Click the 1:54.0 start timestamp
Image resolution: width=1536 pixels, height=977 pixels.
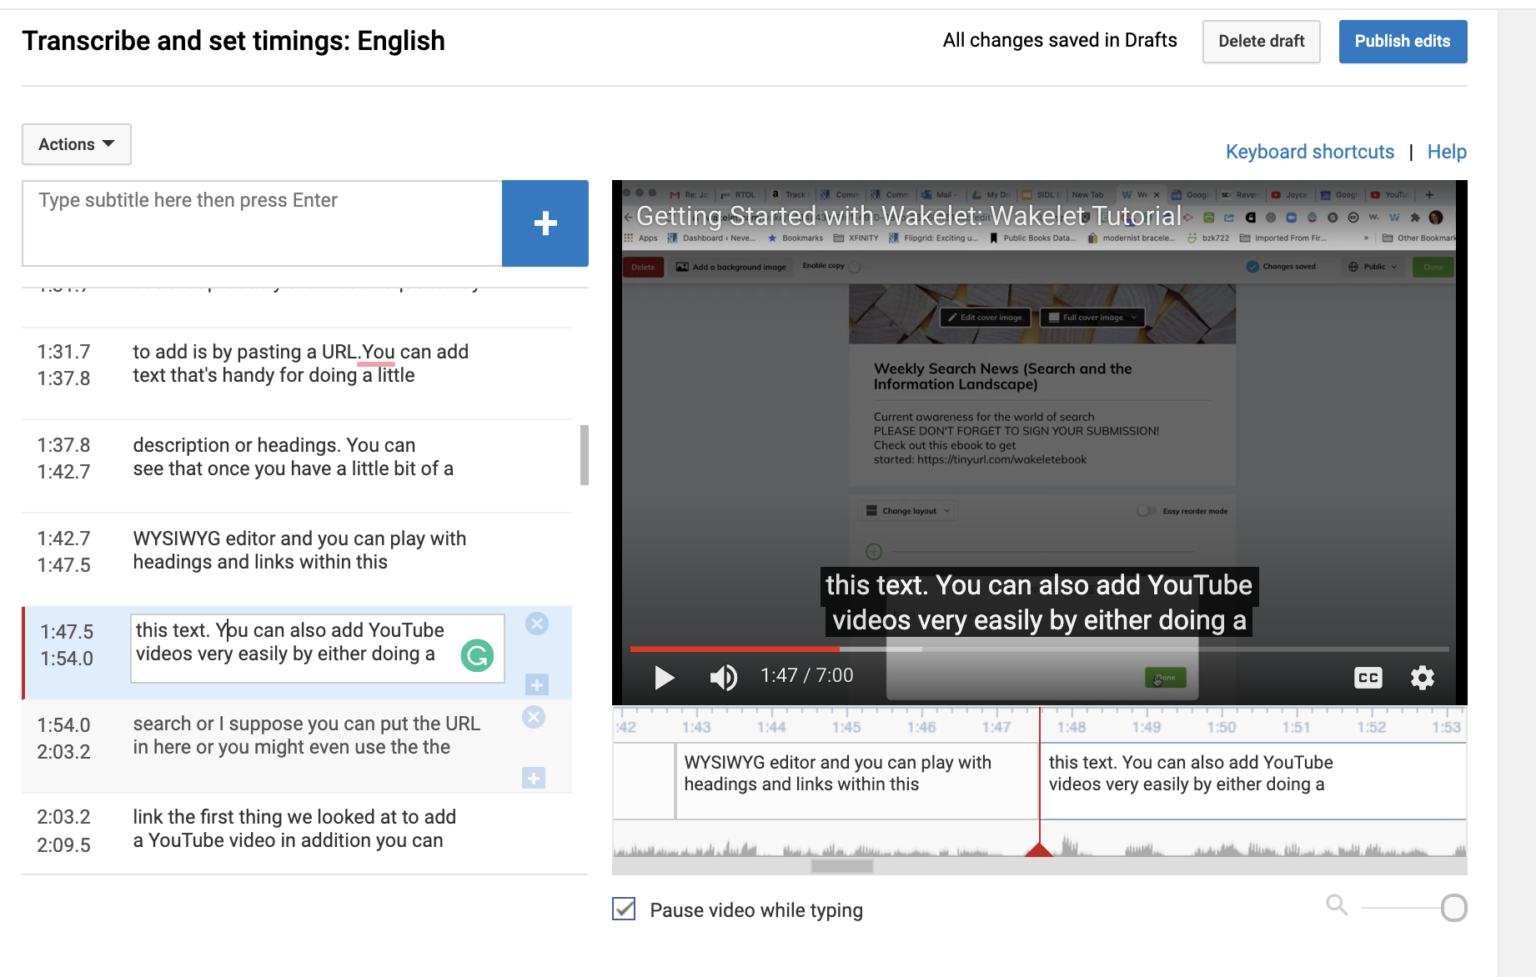(64, 725)
